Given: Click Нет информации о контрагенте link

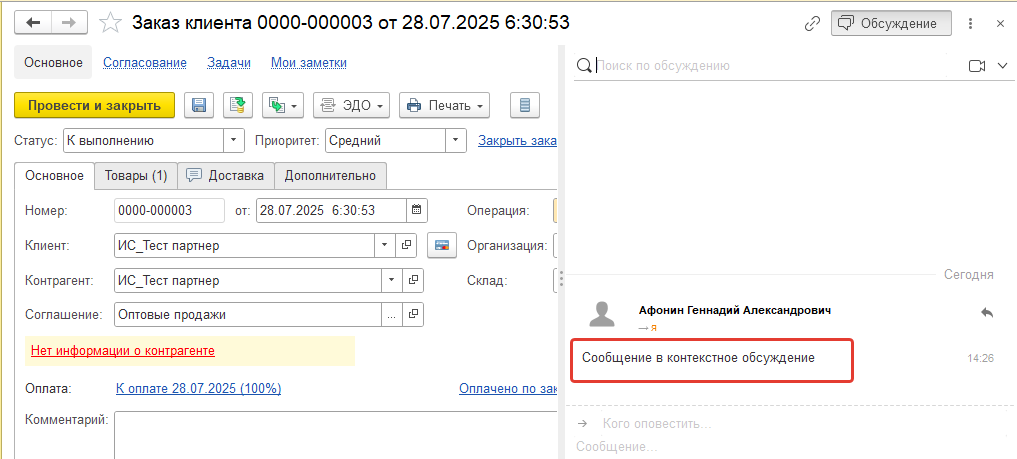Looking at the screenshot, I should [x=123, y=351].
